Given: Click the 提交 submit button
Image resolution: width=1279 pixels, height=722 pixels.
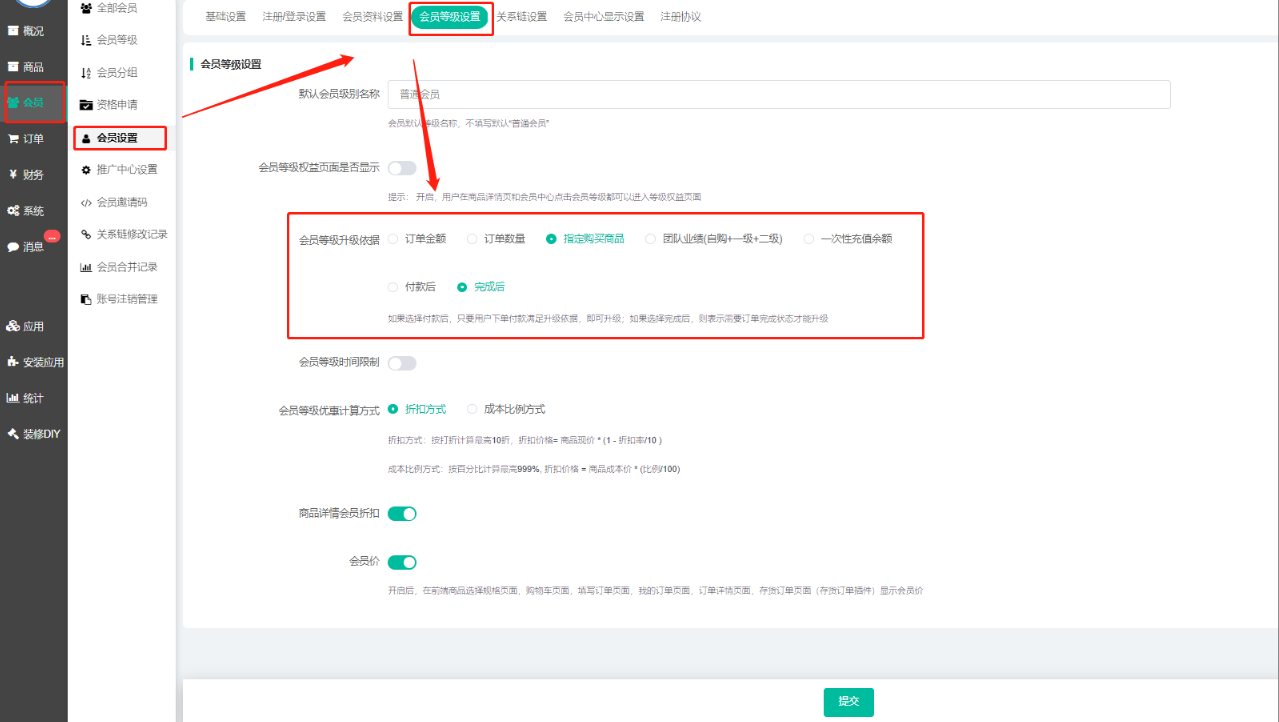Looking at the screenshot, I should (849, 702).
